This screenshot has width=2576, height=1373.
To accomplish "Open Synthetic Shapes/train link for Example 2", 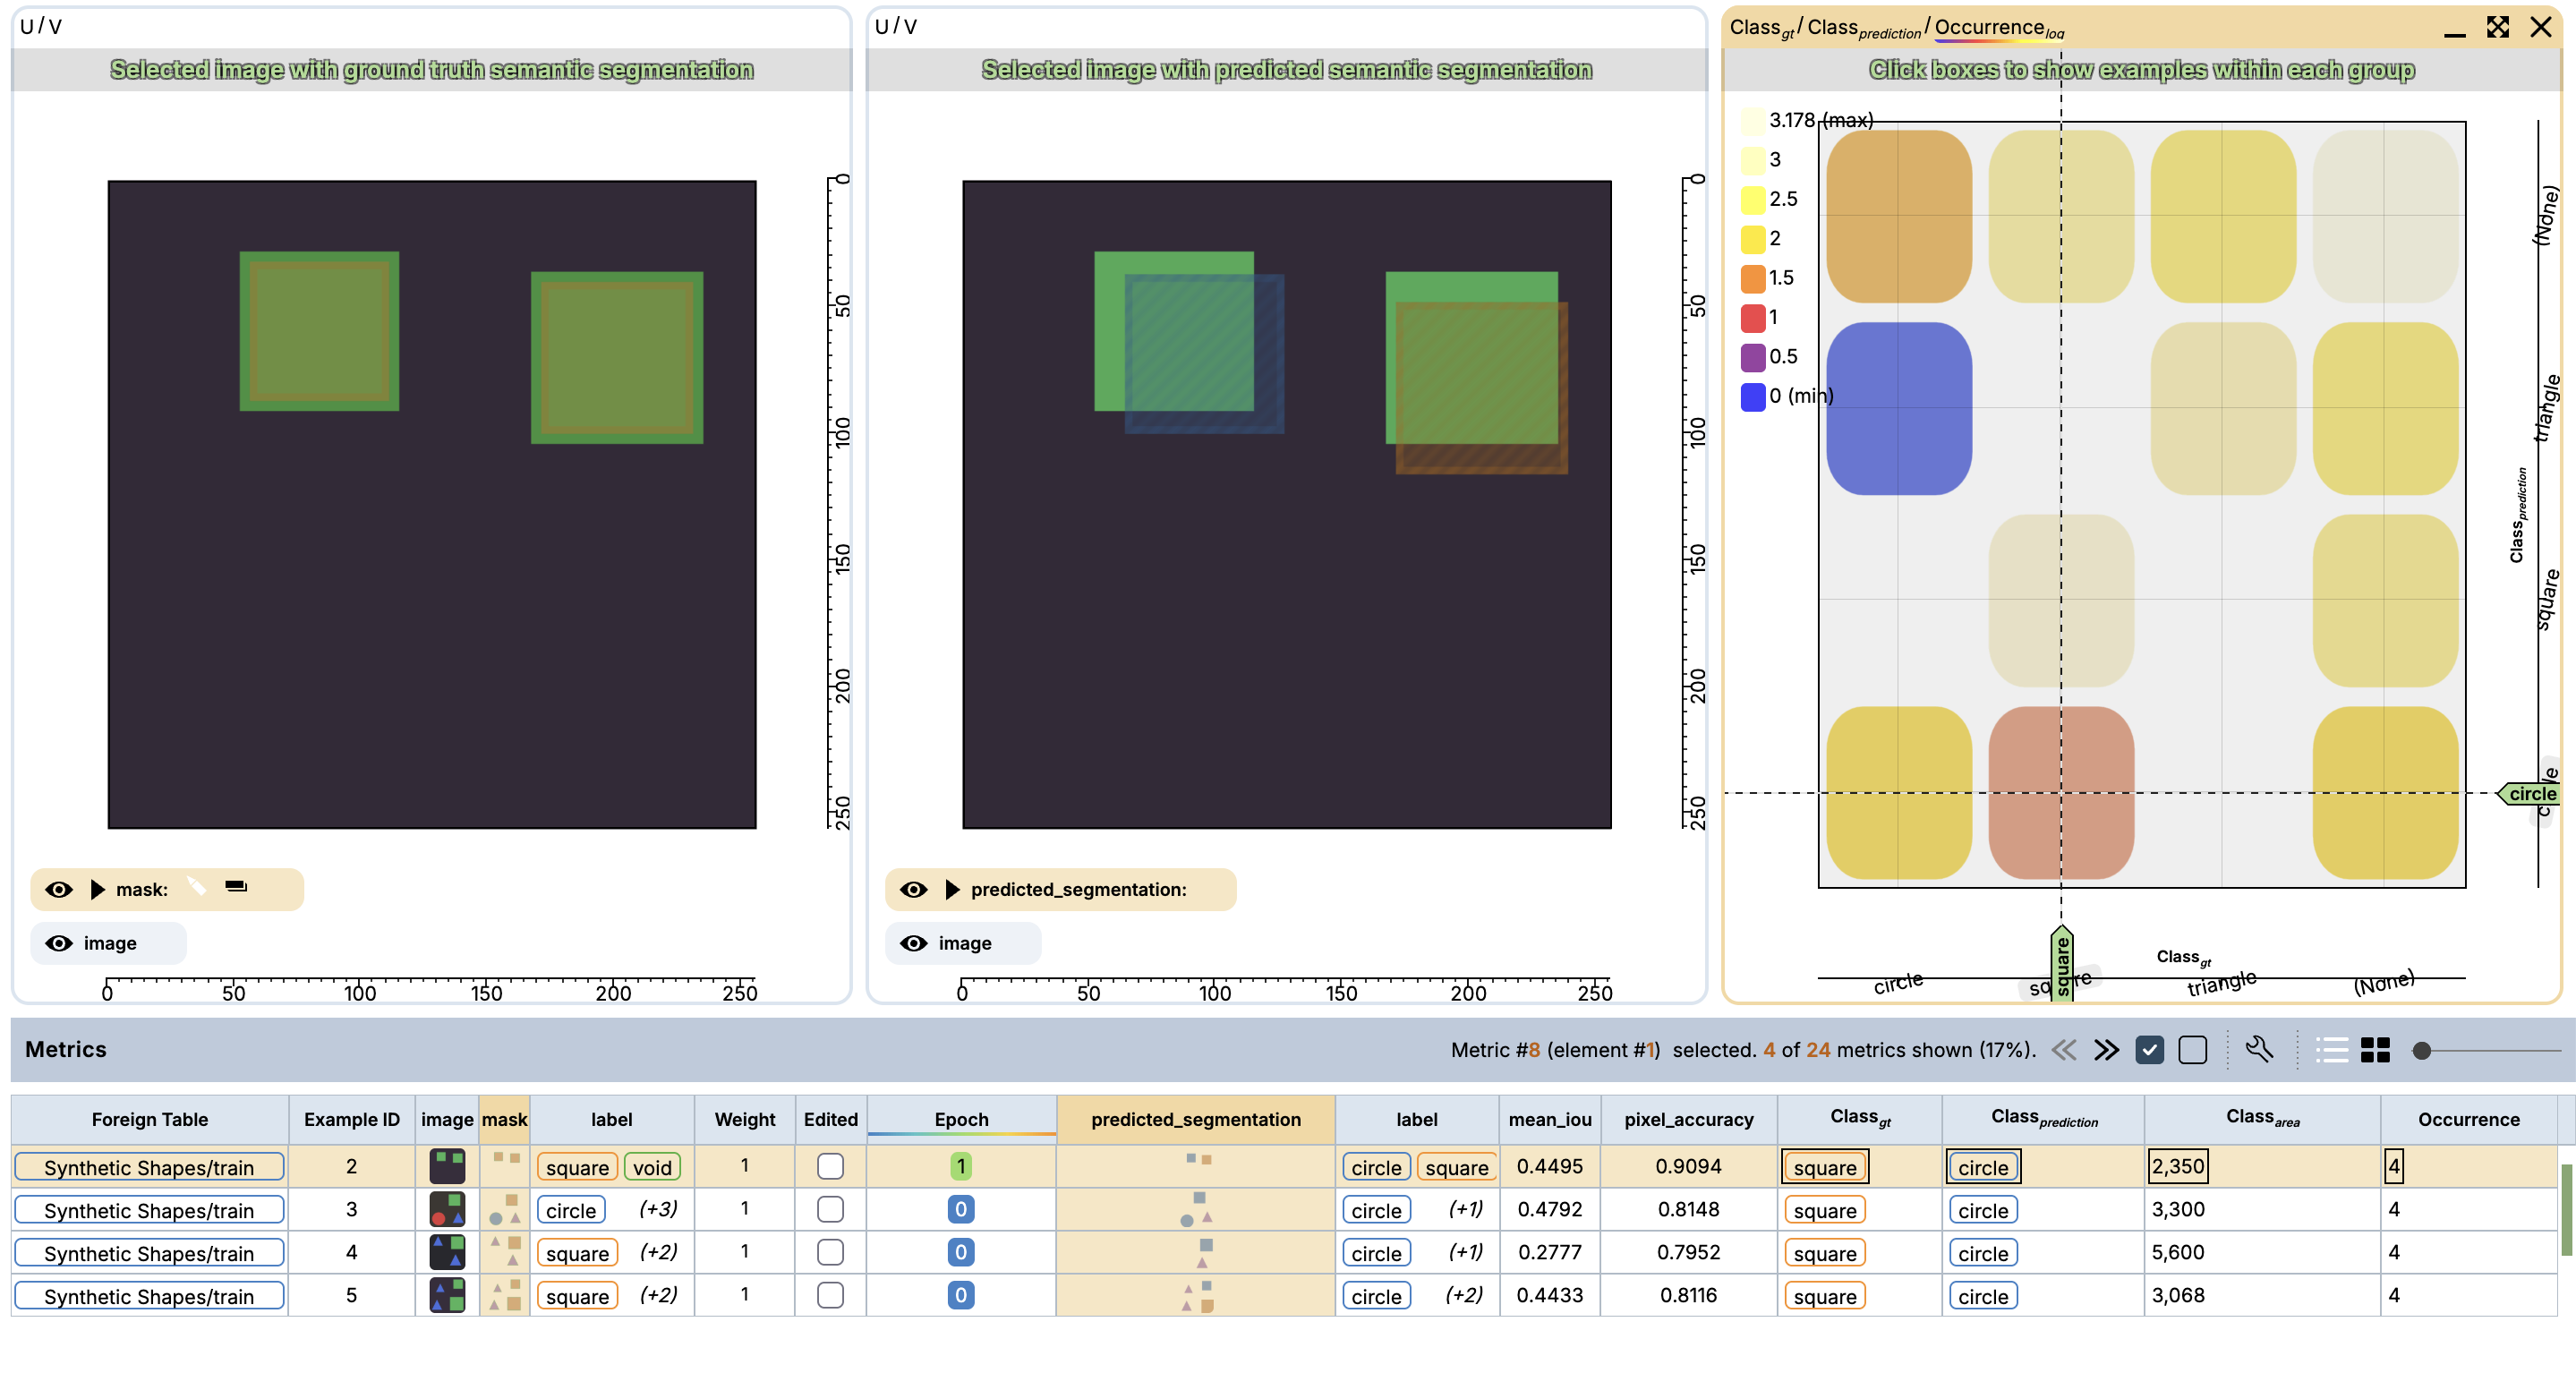I will (x=149, y=1167).
